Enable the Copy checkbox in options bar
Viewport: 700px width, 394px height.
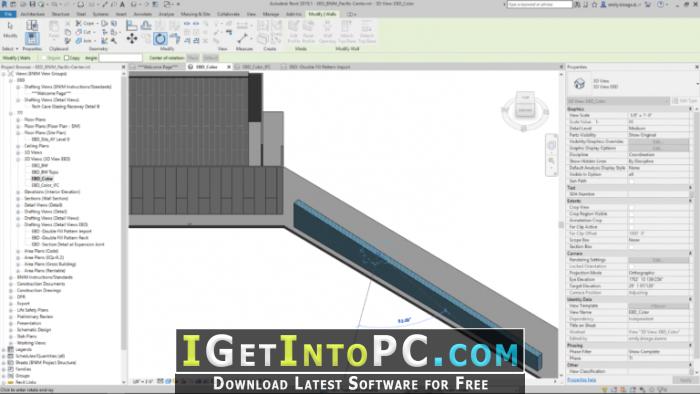click(x=67, y=58)
